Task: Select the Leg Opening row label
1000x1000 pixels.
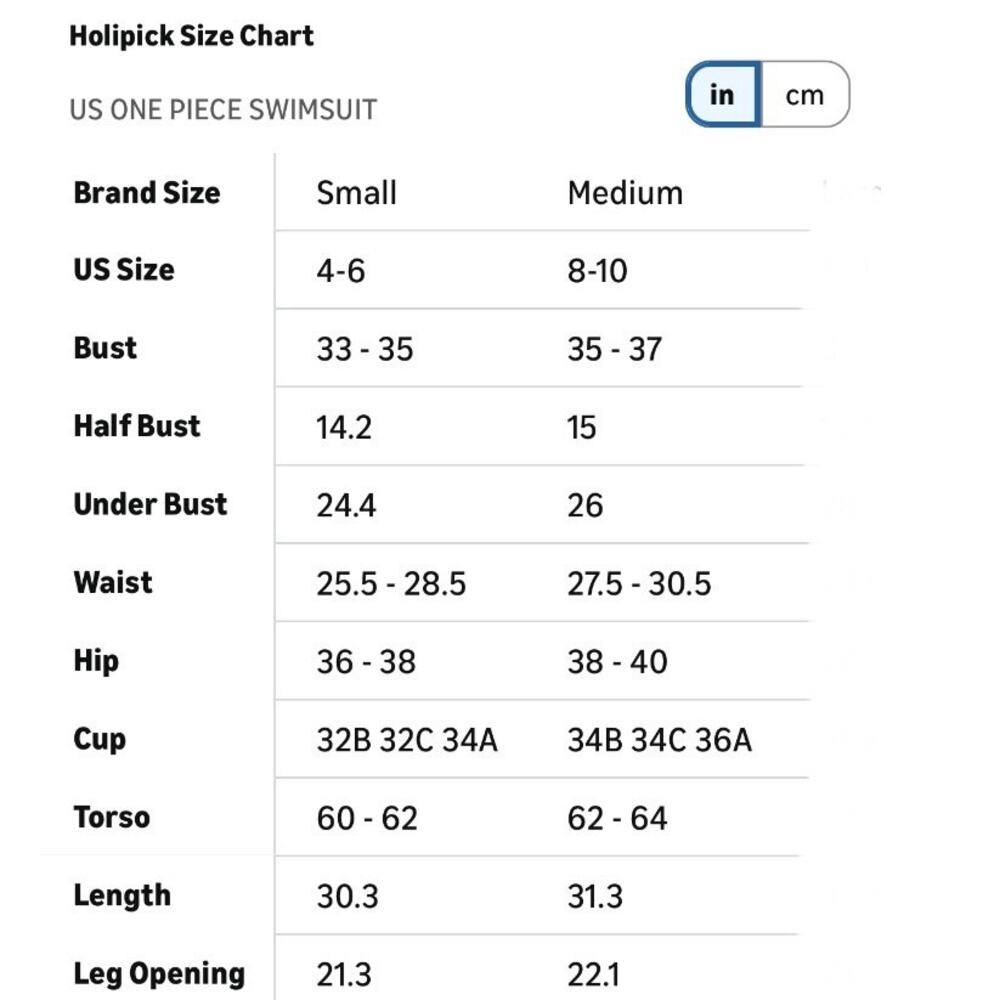Action: pos(159,974)
